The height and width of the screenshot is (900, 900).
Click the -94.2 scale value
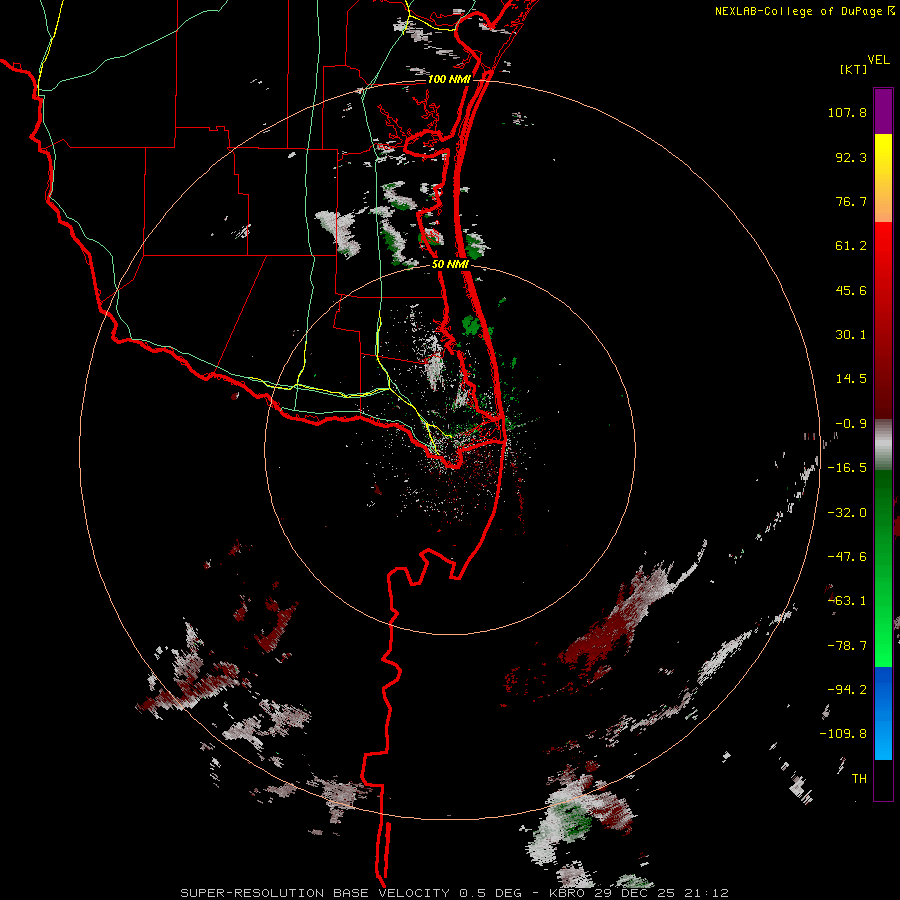pos(847,689)
